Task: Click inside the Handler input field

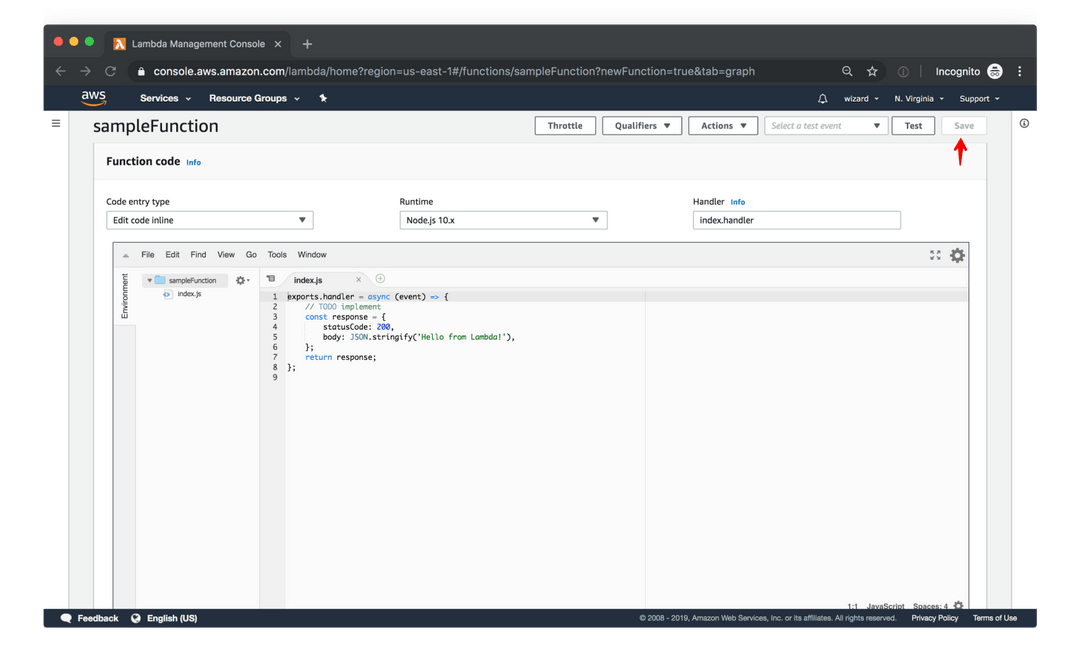Action: point(796,219)
